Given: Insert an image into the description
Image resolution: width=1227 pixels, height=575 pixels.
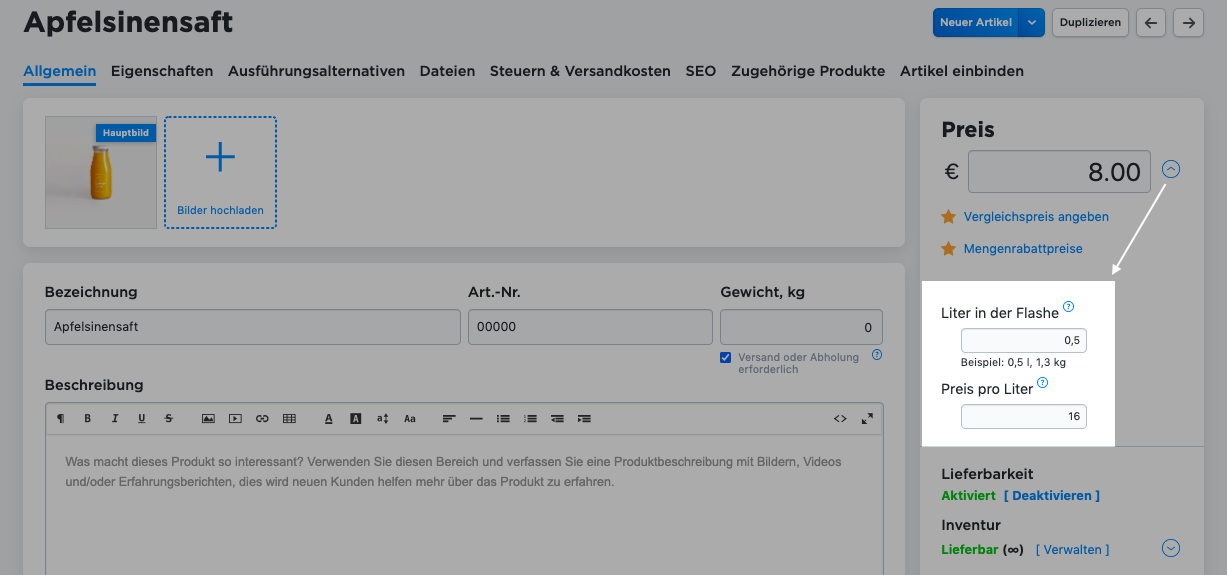Looking at the screenshot, I should point(208,419).
